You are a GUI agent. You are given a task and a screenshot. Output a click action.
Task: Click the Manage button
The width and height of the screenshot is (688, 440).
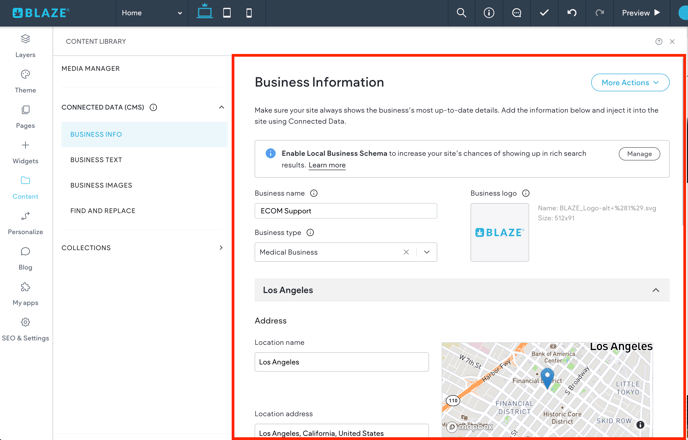[x=639, y=154]
